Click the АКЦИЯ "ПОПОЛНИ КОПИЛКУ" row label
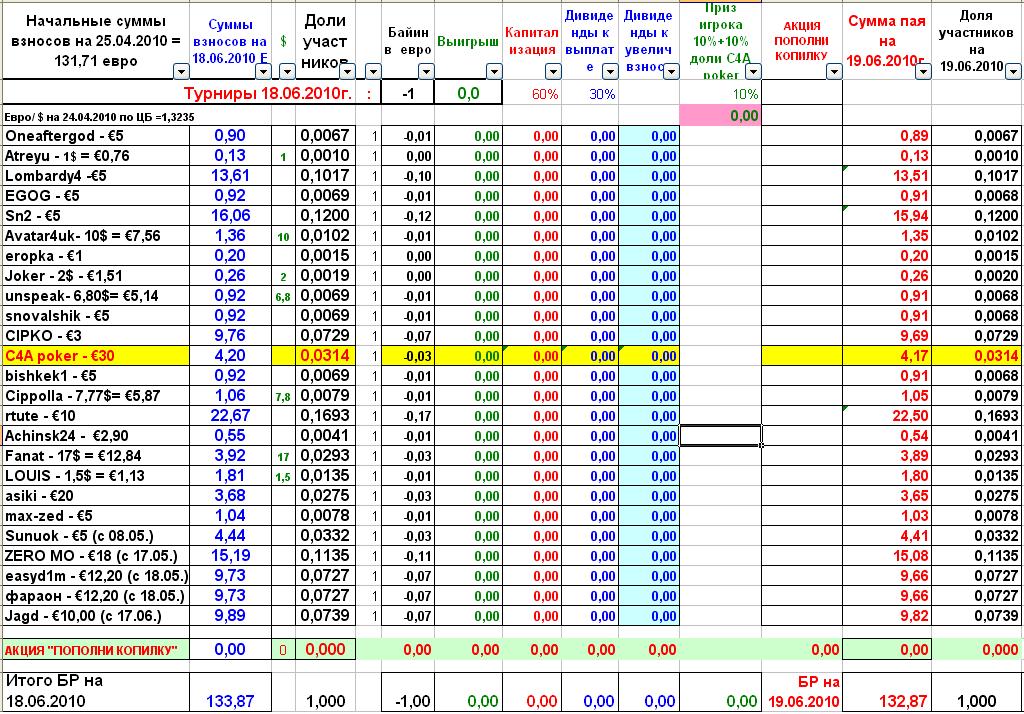The image size is (1024, 714). [x=93, y=650]
